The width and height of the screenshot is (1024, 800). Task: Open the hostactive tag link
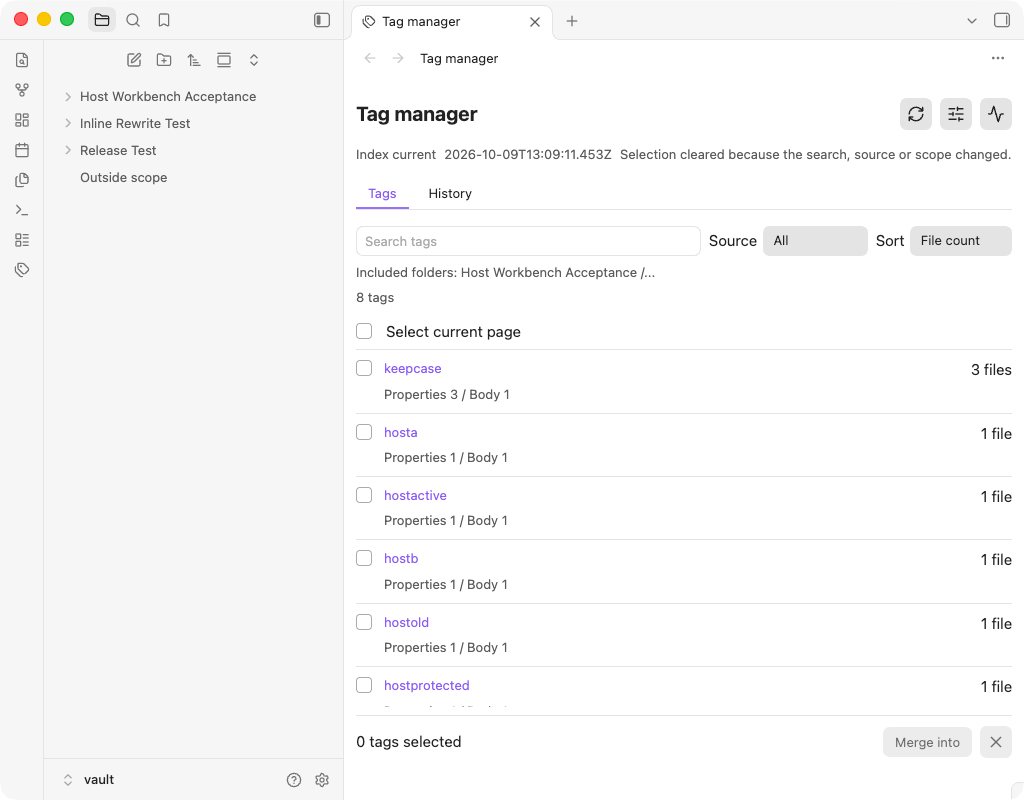tap(415, 495)
